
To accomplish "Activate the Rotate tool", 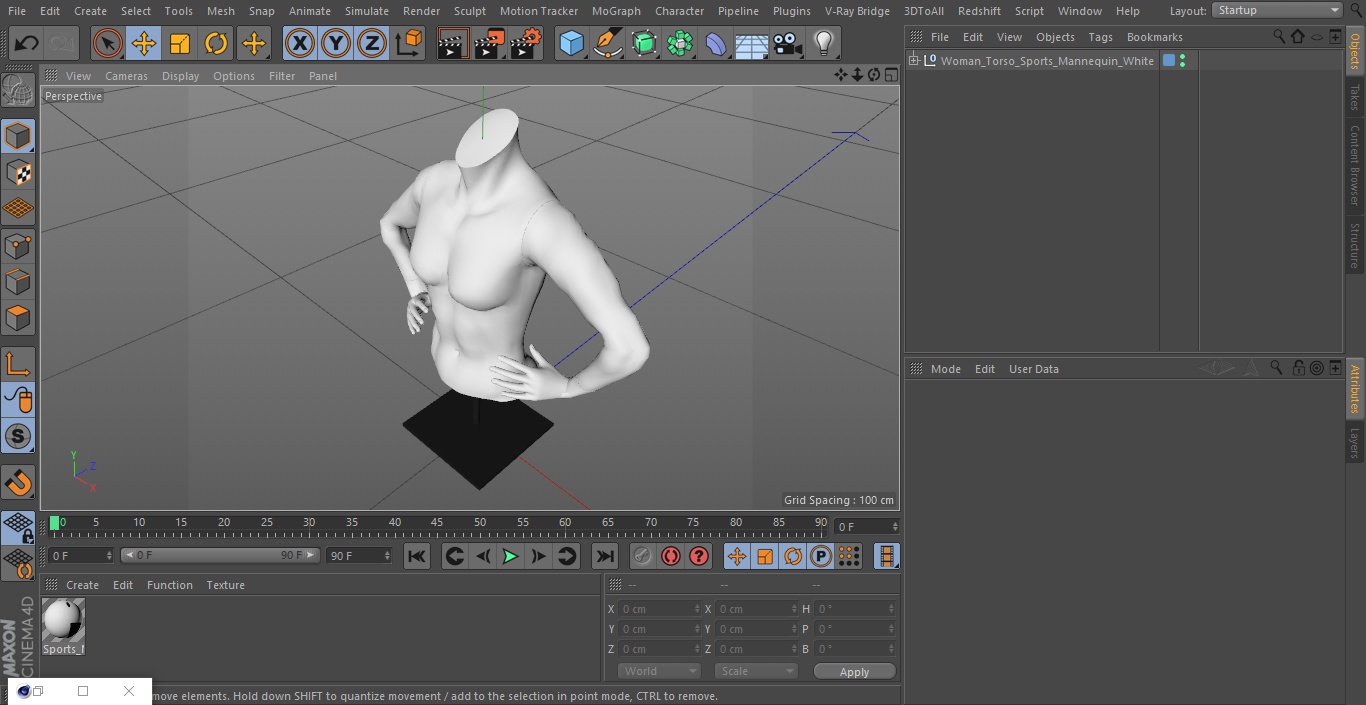I will [x=216, y=44].
